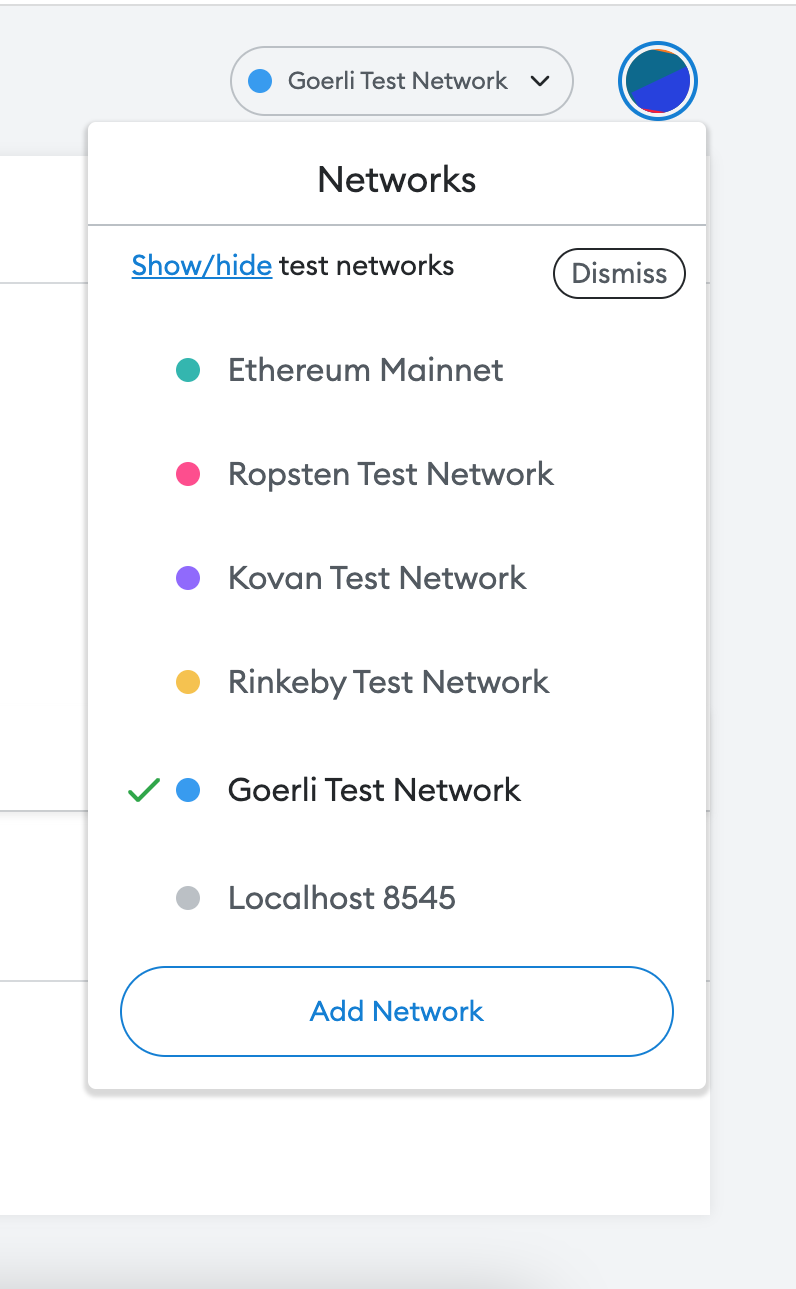This screenshot has width=796, height=1289.
Task: Expand the network selector chevron arrow
Action: [x=540, y=81]
